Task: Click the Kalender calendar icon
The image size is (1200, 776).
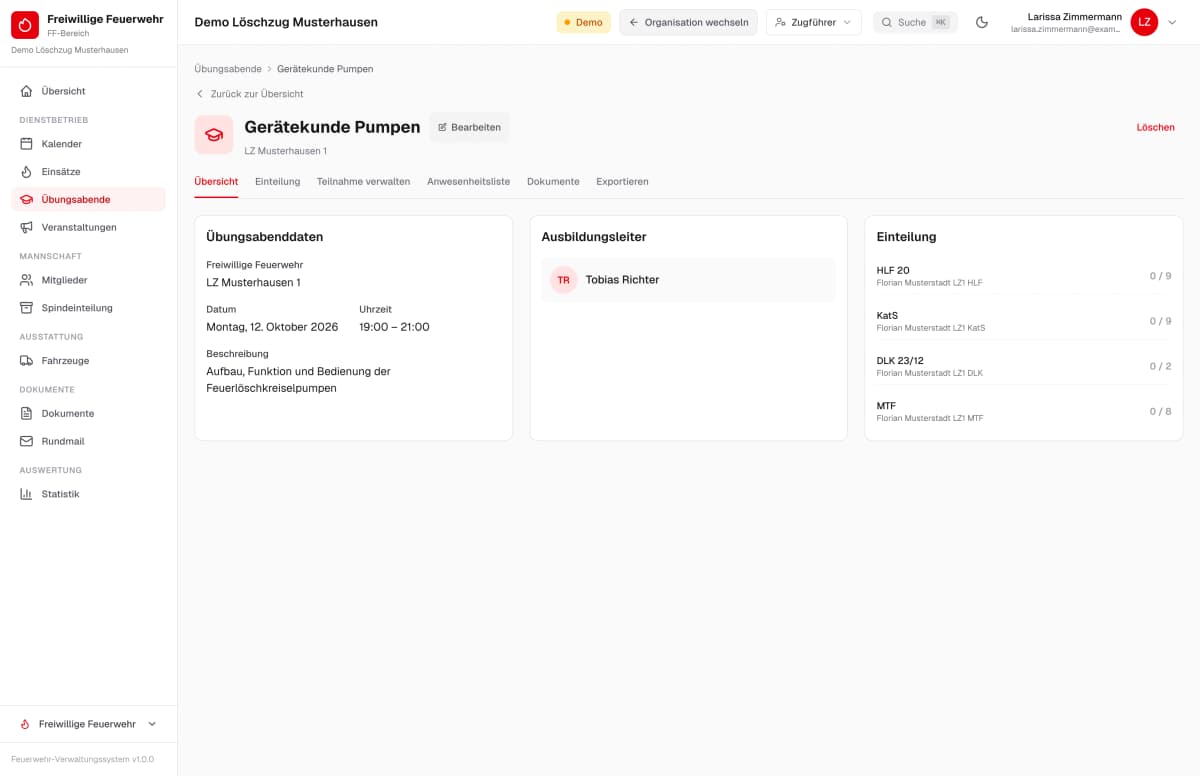Action: coord(27,144)
